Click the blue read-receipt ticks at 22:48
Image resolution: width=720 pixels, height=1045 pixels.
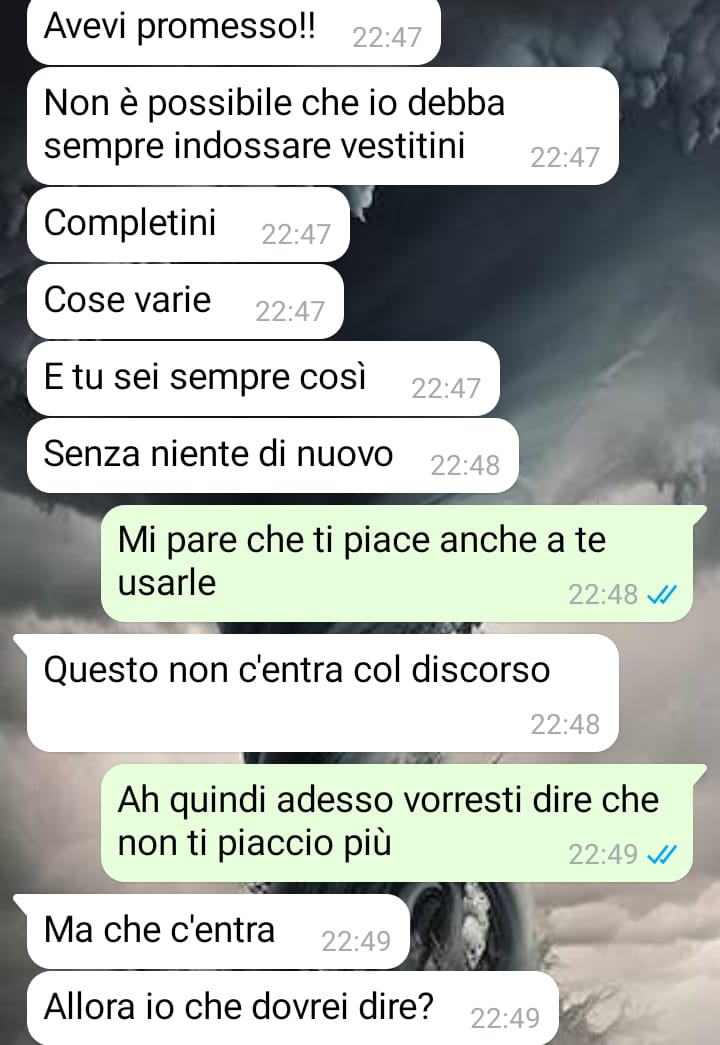point(662,594)
